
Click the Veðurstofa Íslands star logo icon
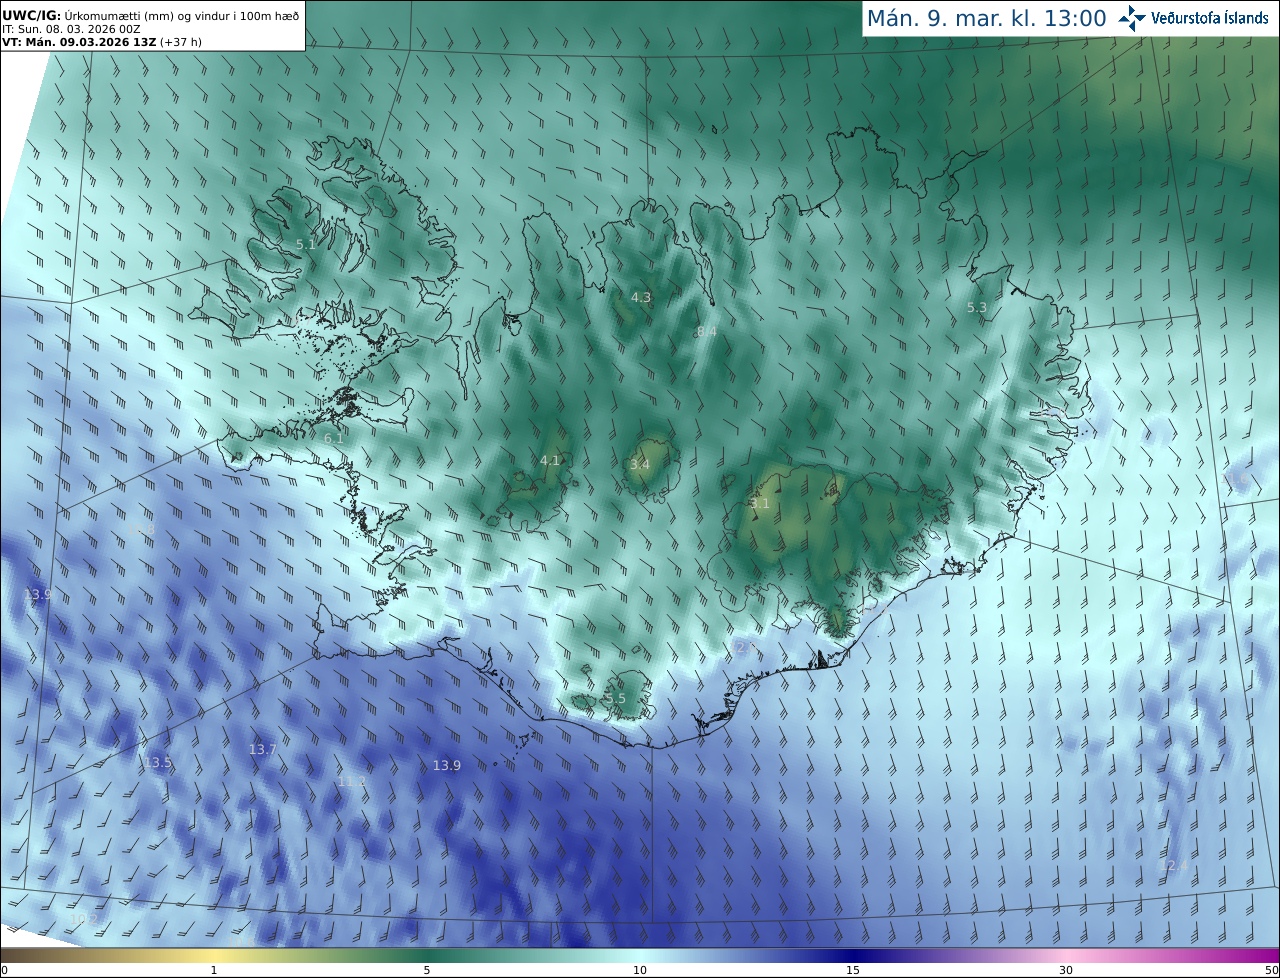pyautogui.click(x=1132, y=18)
